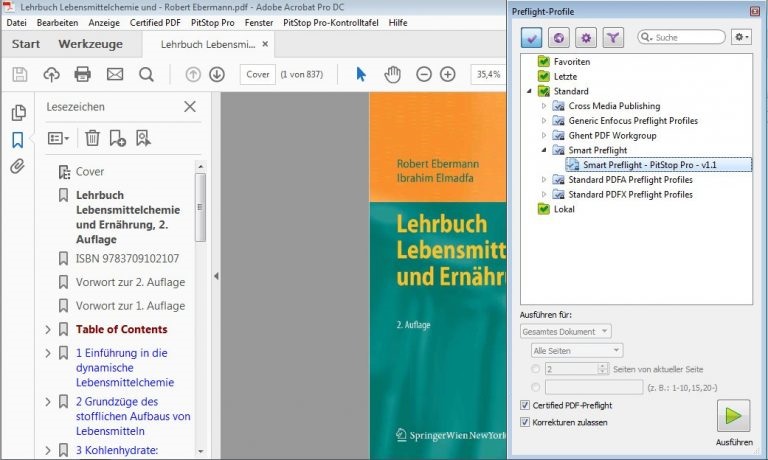This screenshot has height=460, width=768.
Task: Expand 2 Grundzüge bookmark chapter
Action: coord(48,402)
